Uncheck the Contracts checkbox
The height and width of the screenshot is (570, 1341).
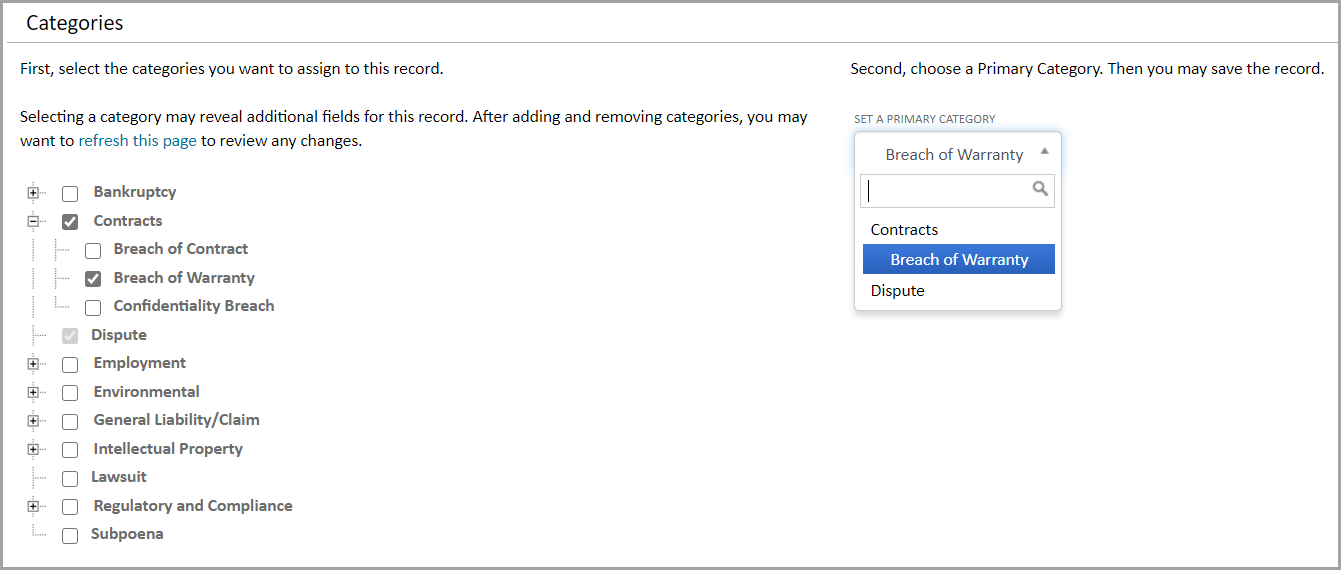click(x=70, y=222)
